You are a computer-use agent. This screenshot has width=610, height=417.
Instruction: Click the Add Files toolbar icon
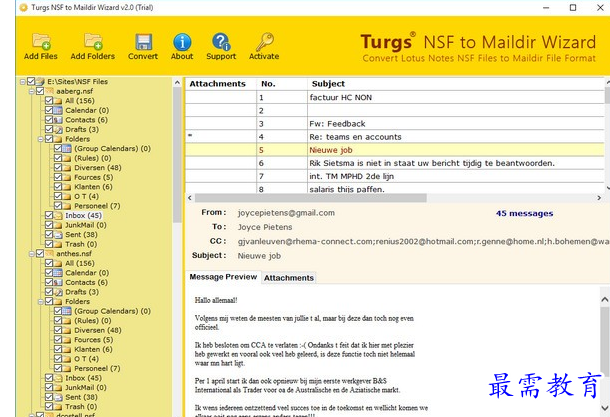pyautogui.click(x=41, y=41)
